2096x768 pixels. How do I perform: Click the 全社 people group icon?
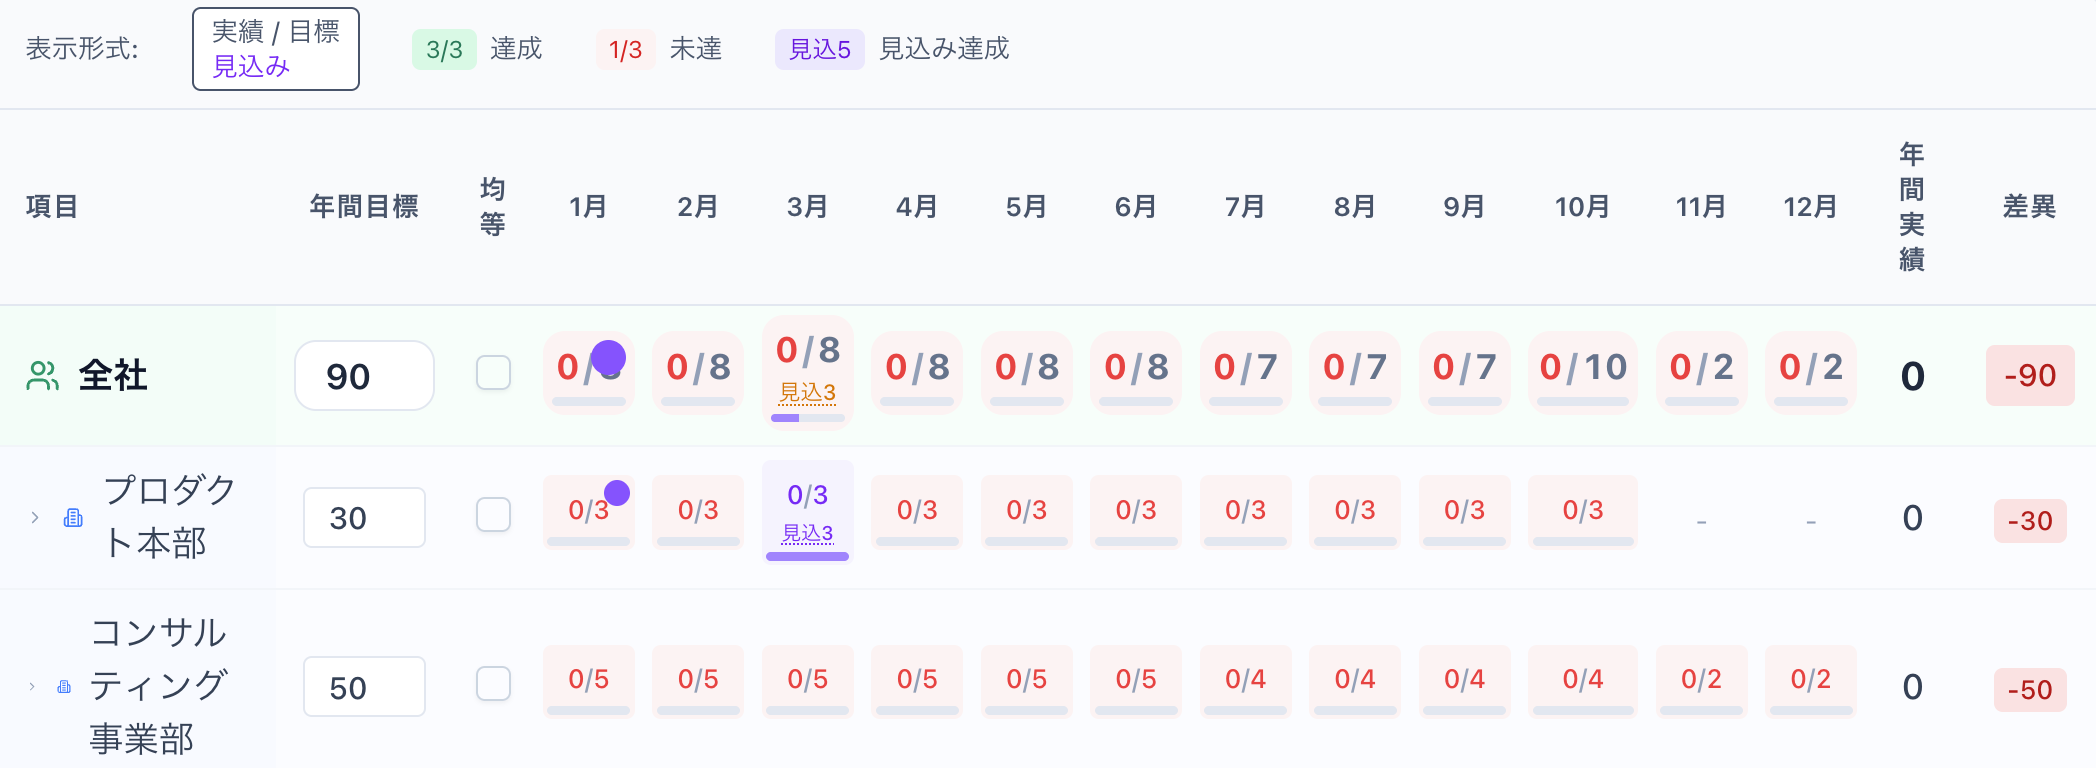coord(43,376)
